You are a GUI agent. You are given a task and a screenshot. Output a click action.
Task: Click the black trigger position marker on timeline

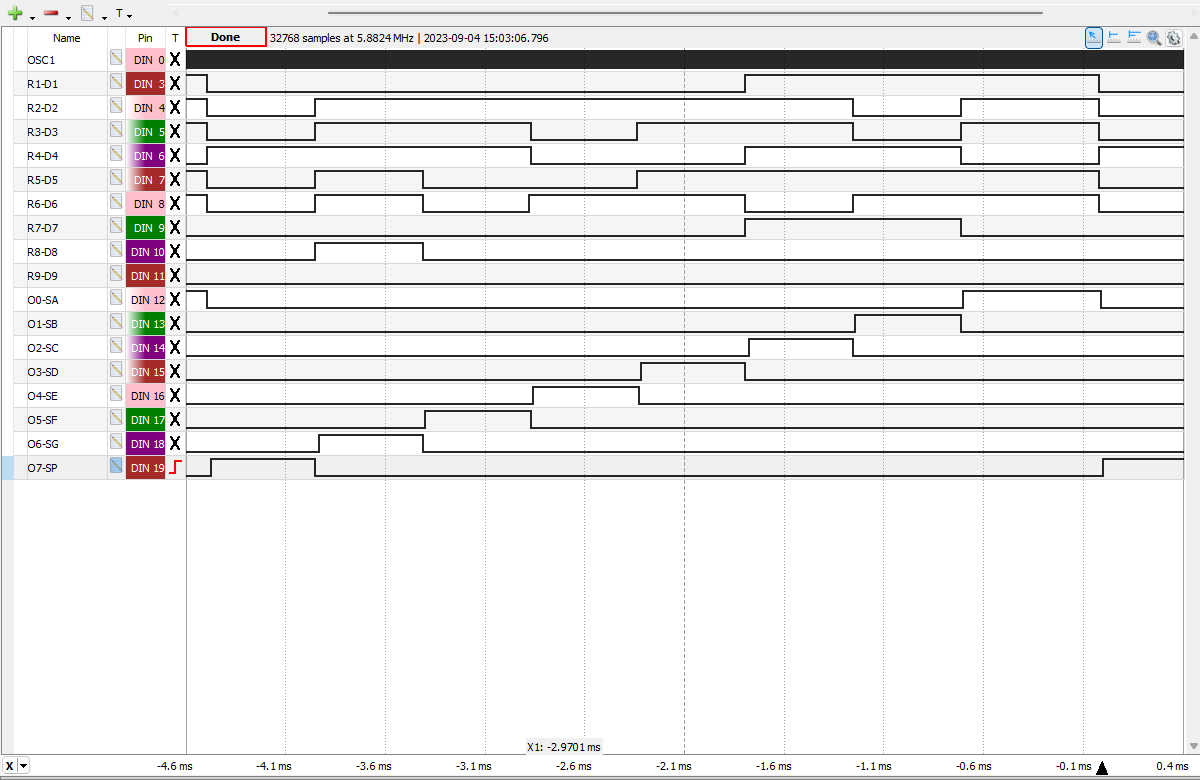tap(1102, 767)
